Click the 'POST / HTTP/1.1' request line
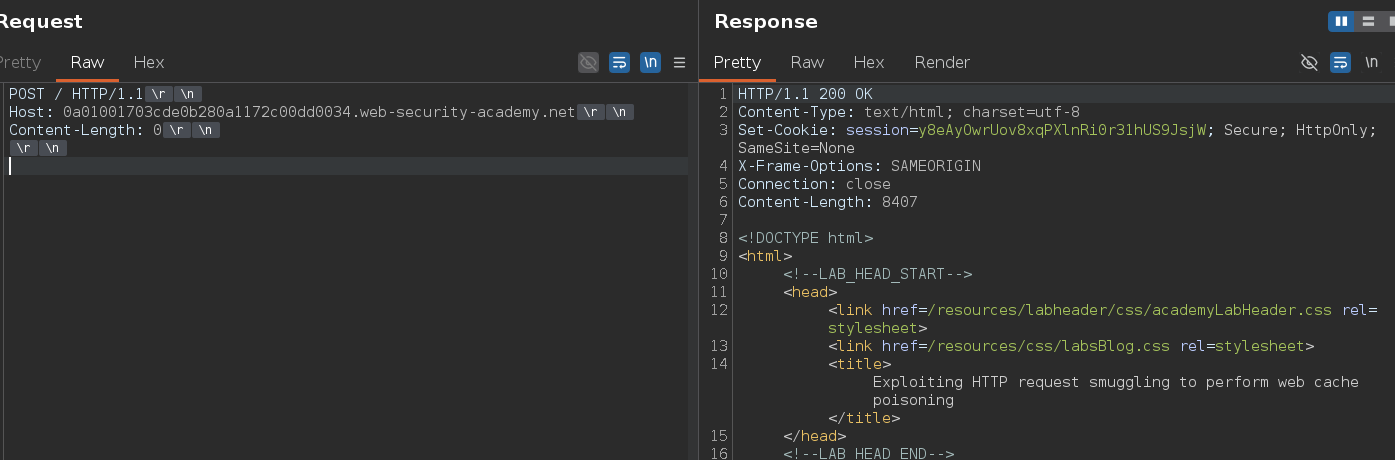This screenshot has height=460, width=1395. [x=76, y=94]
